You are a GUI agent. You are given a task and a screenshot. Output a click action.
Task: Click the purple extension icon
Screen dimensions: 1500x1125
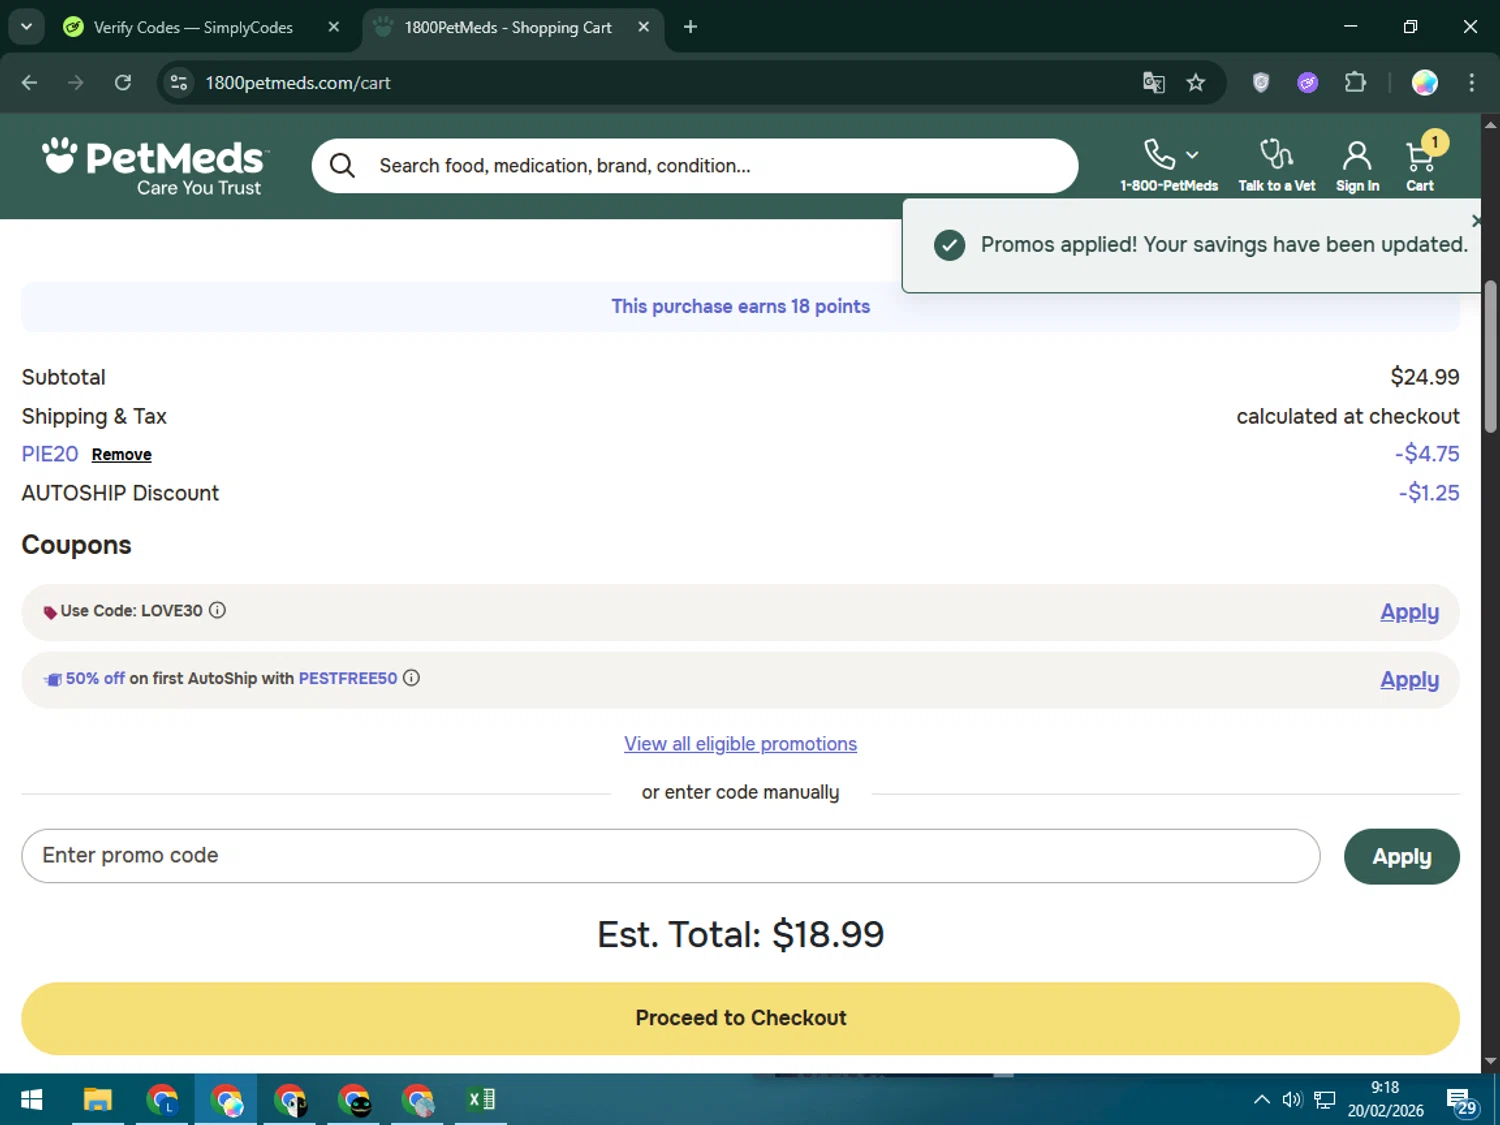1308,83
